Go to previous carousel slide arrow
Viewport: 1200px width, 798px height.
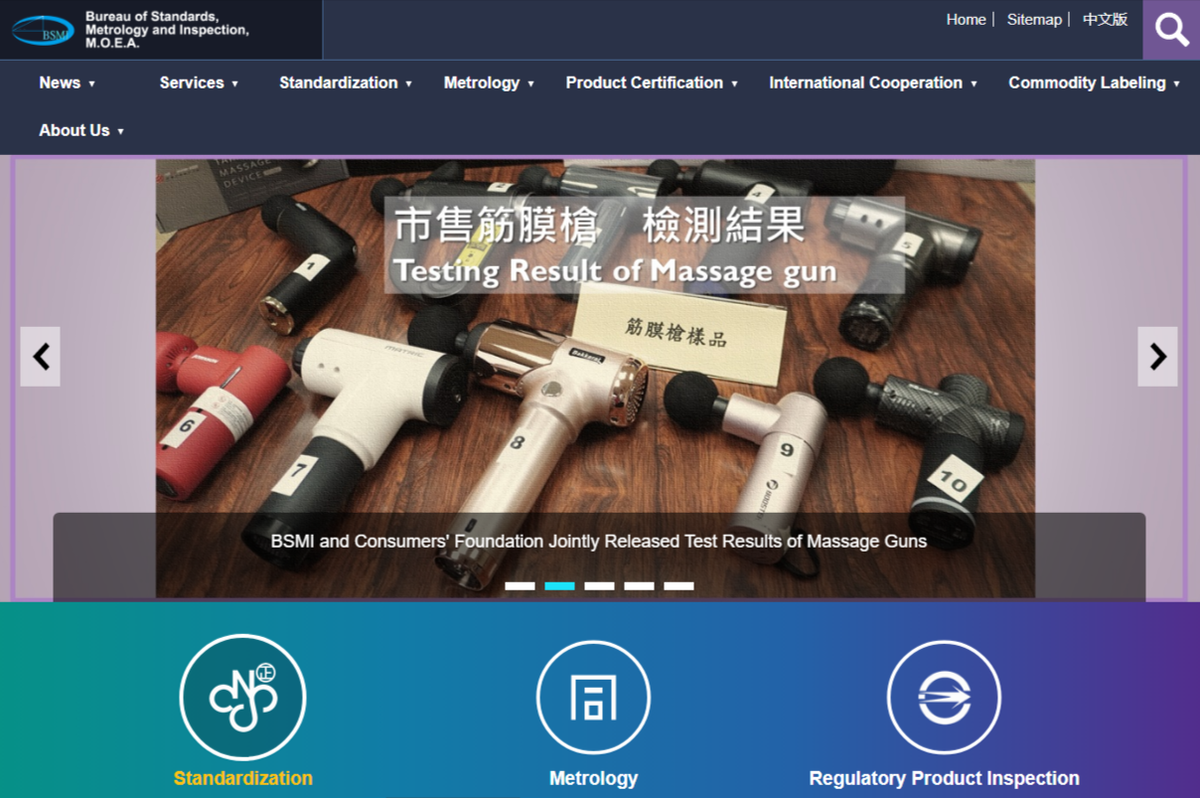[x=40, y=356]
